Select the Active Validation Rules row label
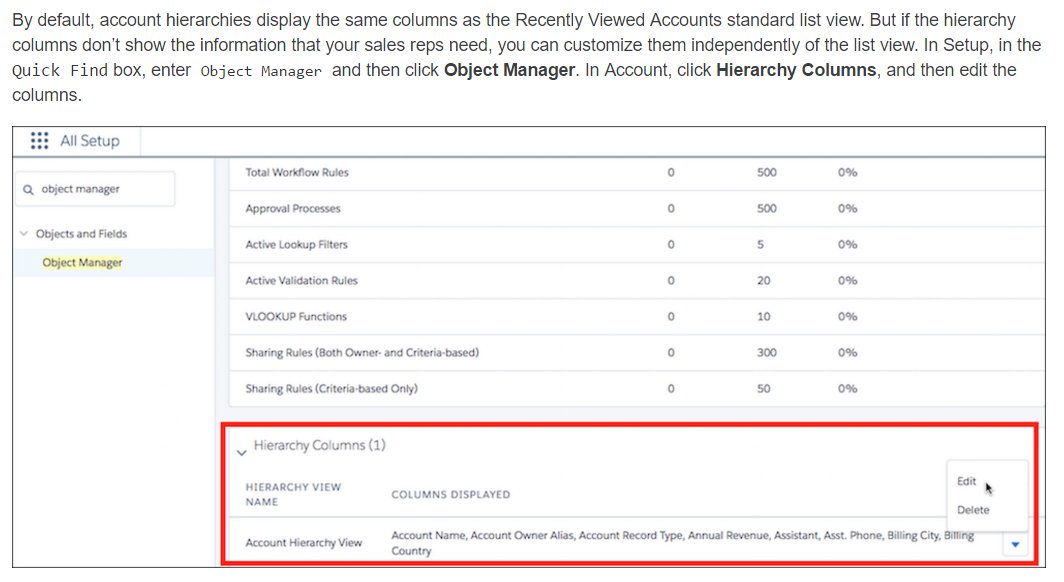Image resolution: width=1064 pixels, height=582 pixels. tap(301, 280)
